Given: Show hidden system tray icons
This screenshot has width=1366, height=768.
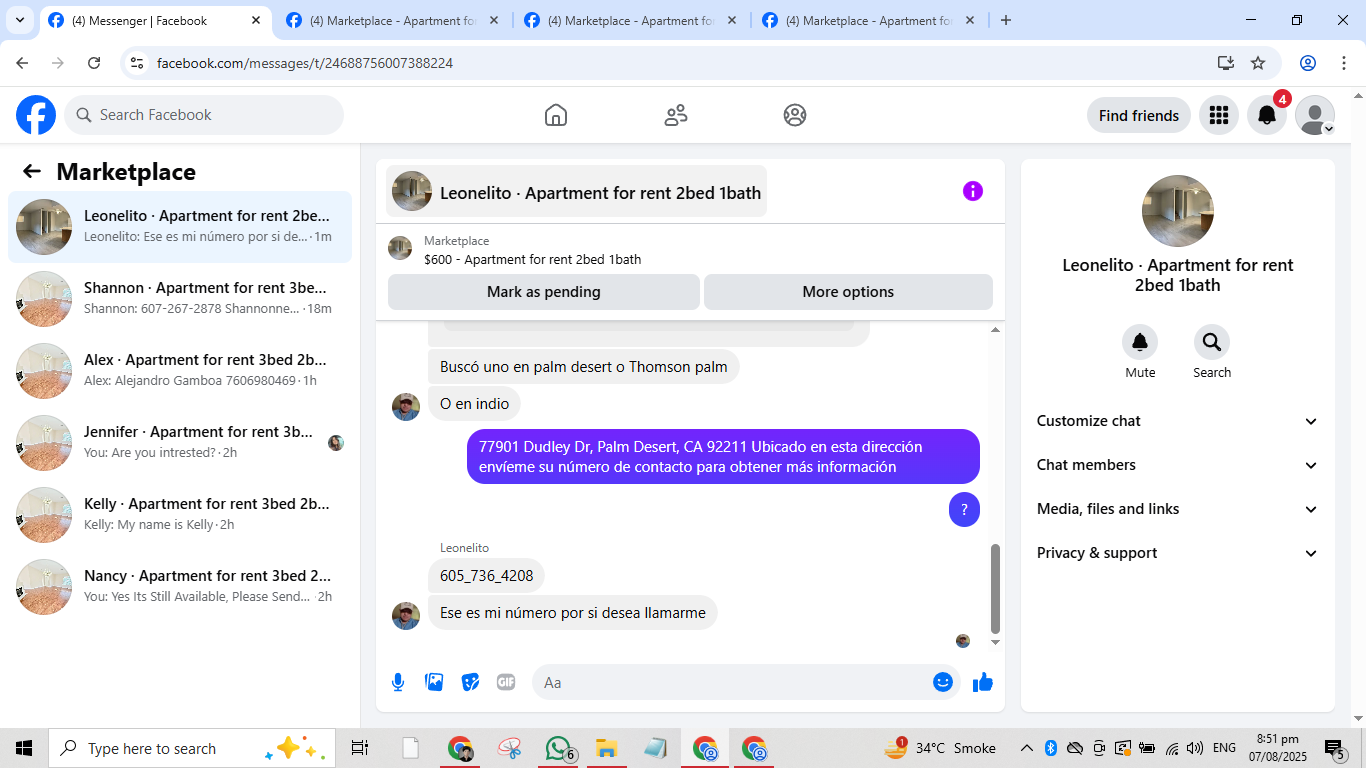Looking at the screenshot, I should [x=1026, y=748].
